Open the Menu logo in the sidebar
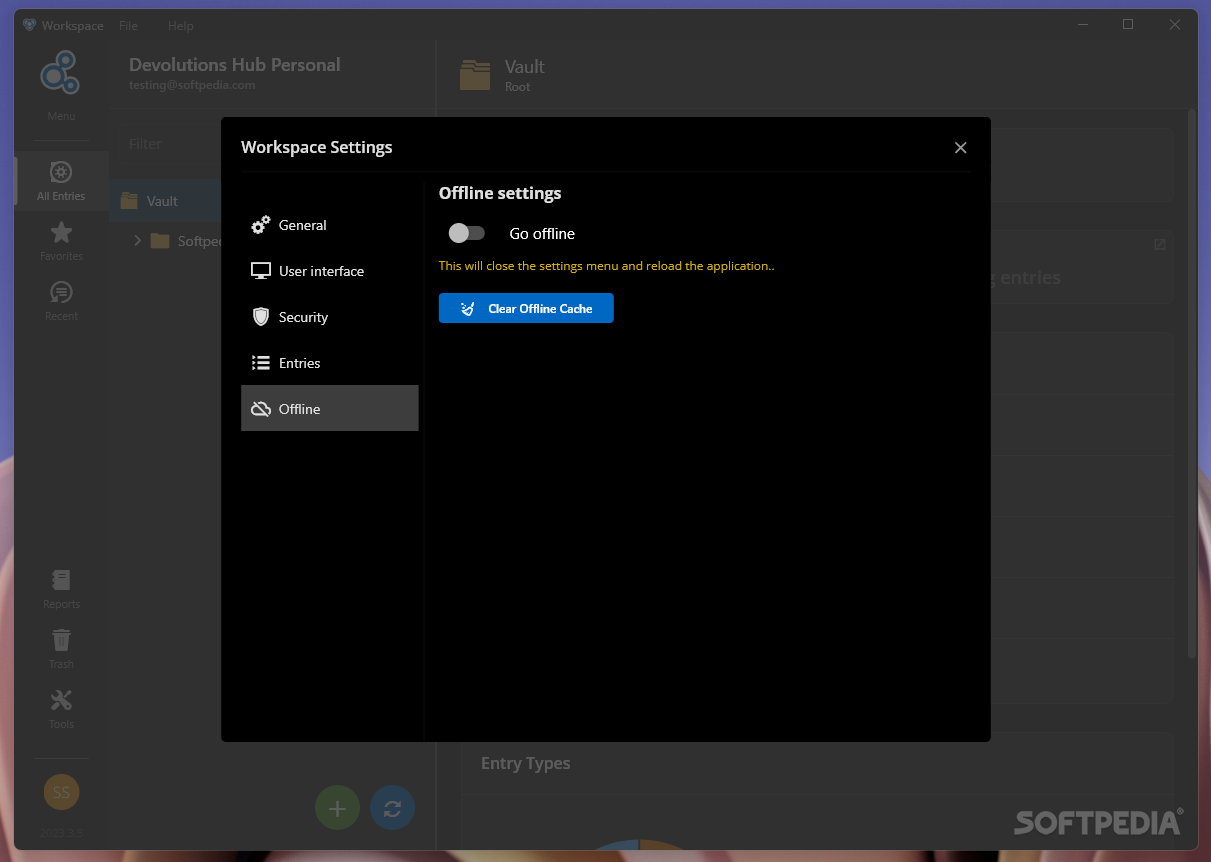 click(x=61, y=85)
